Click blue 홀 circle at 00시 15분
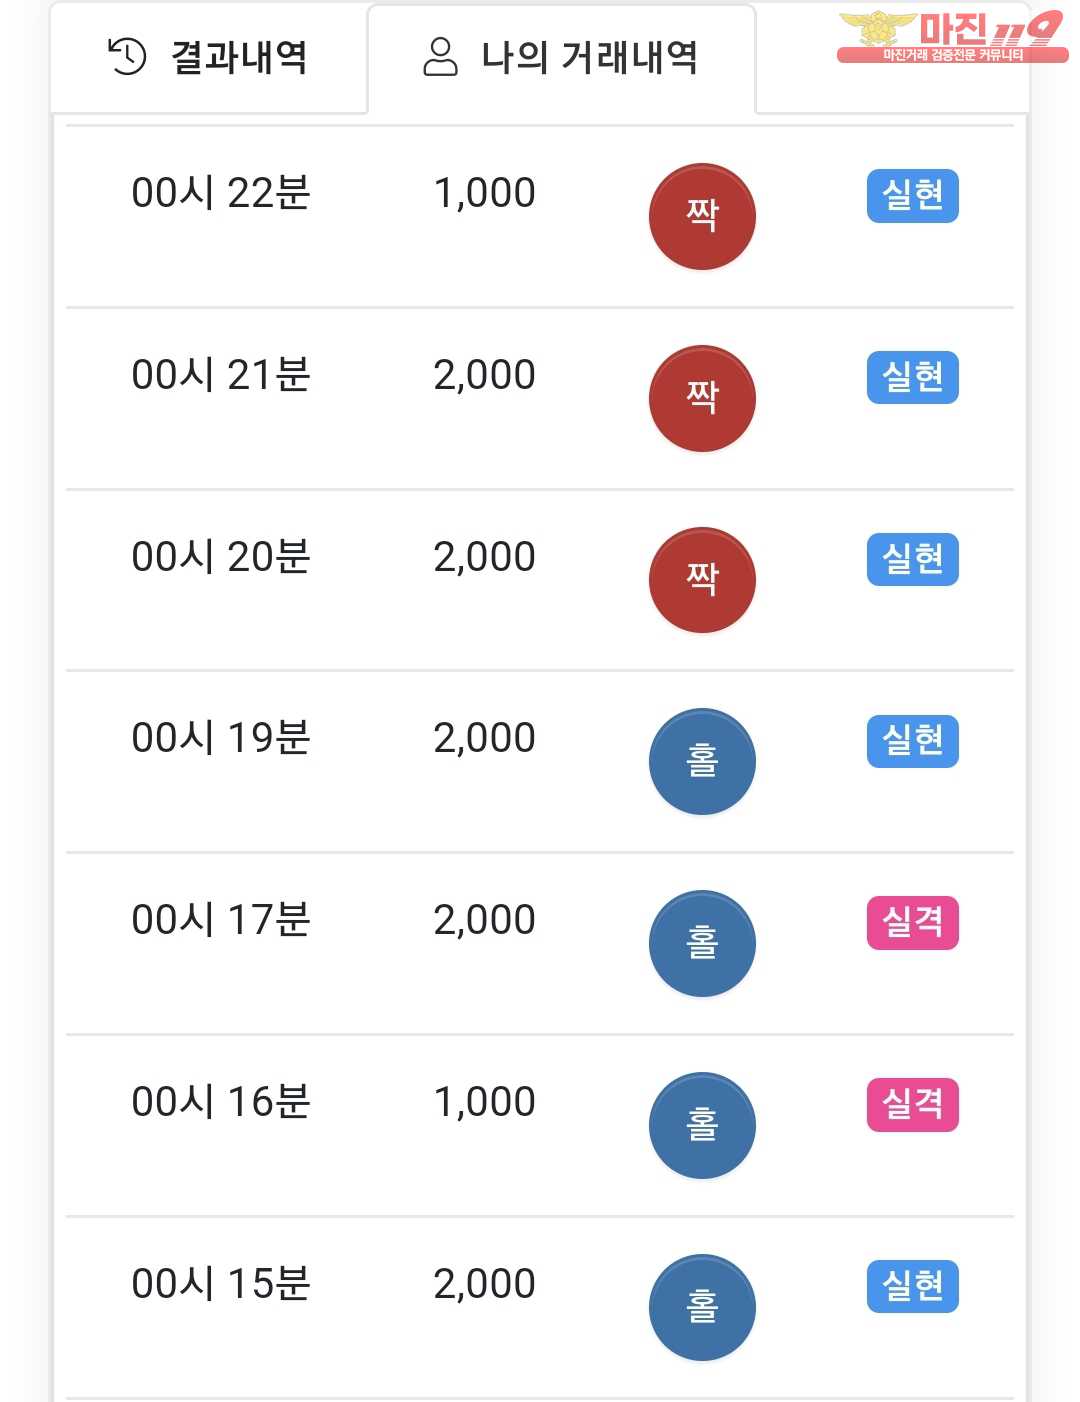 pos(702,1307)
